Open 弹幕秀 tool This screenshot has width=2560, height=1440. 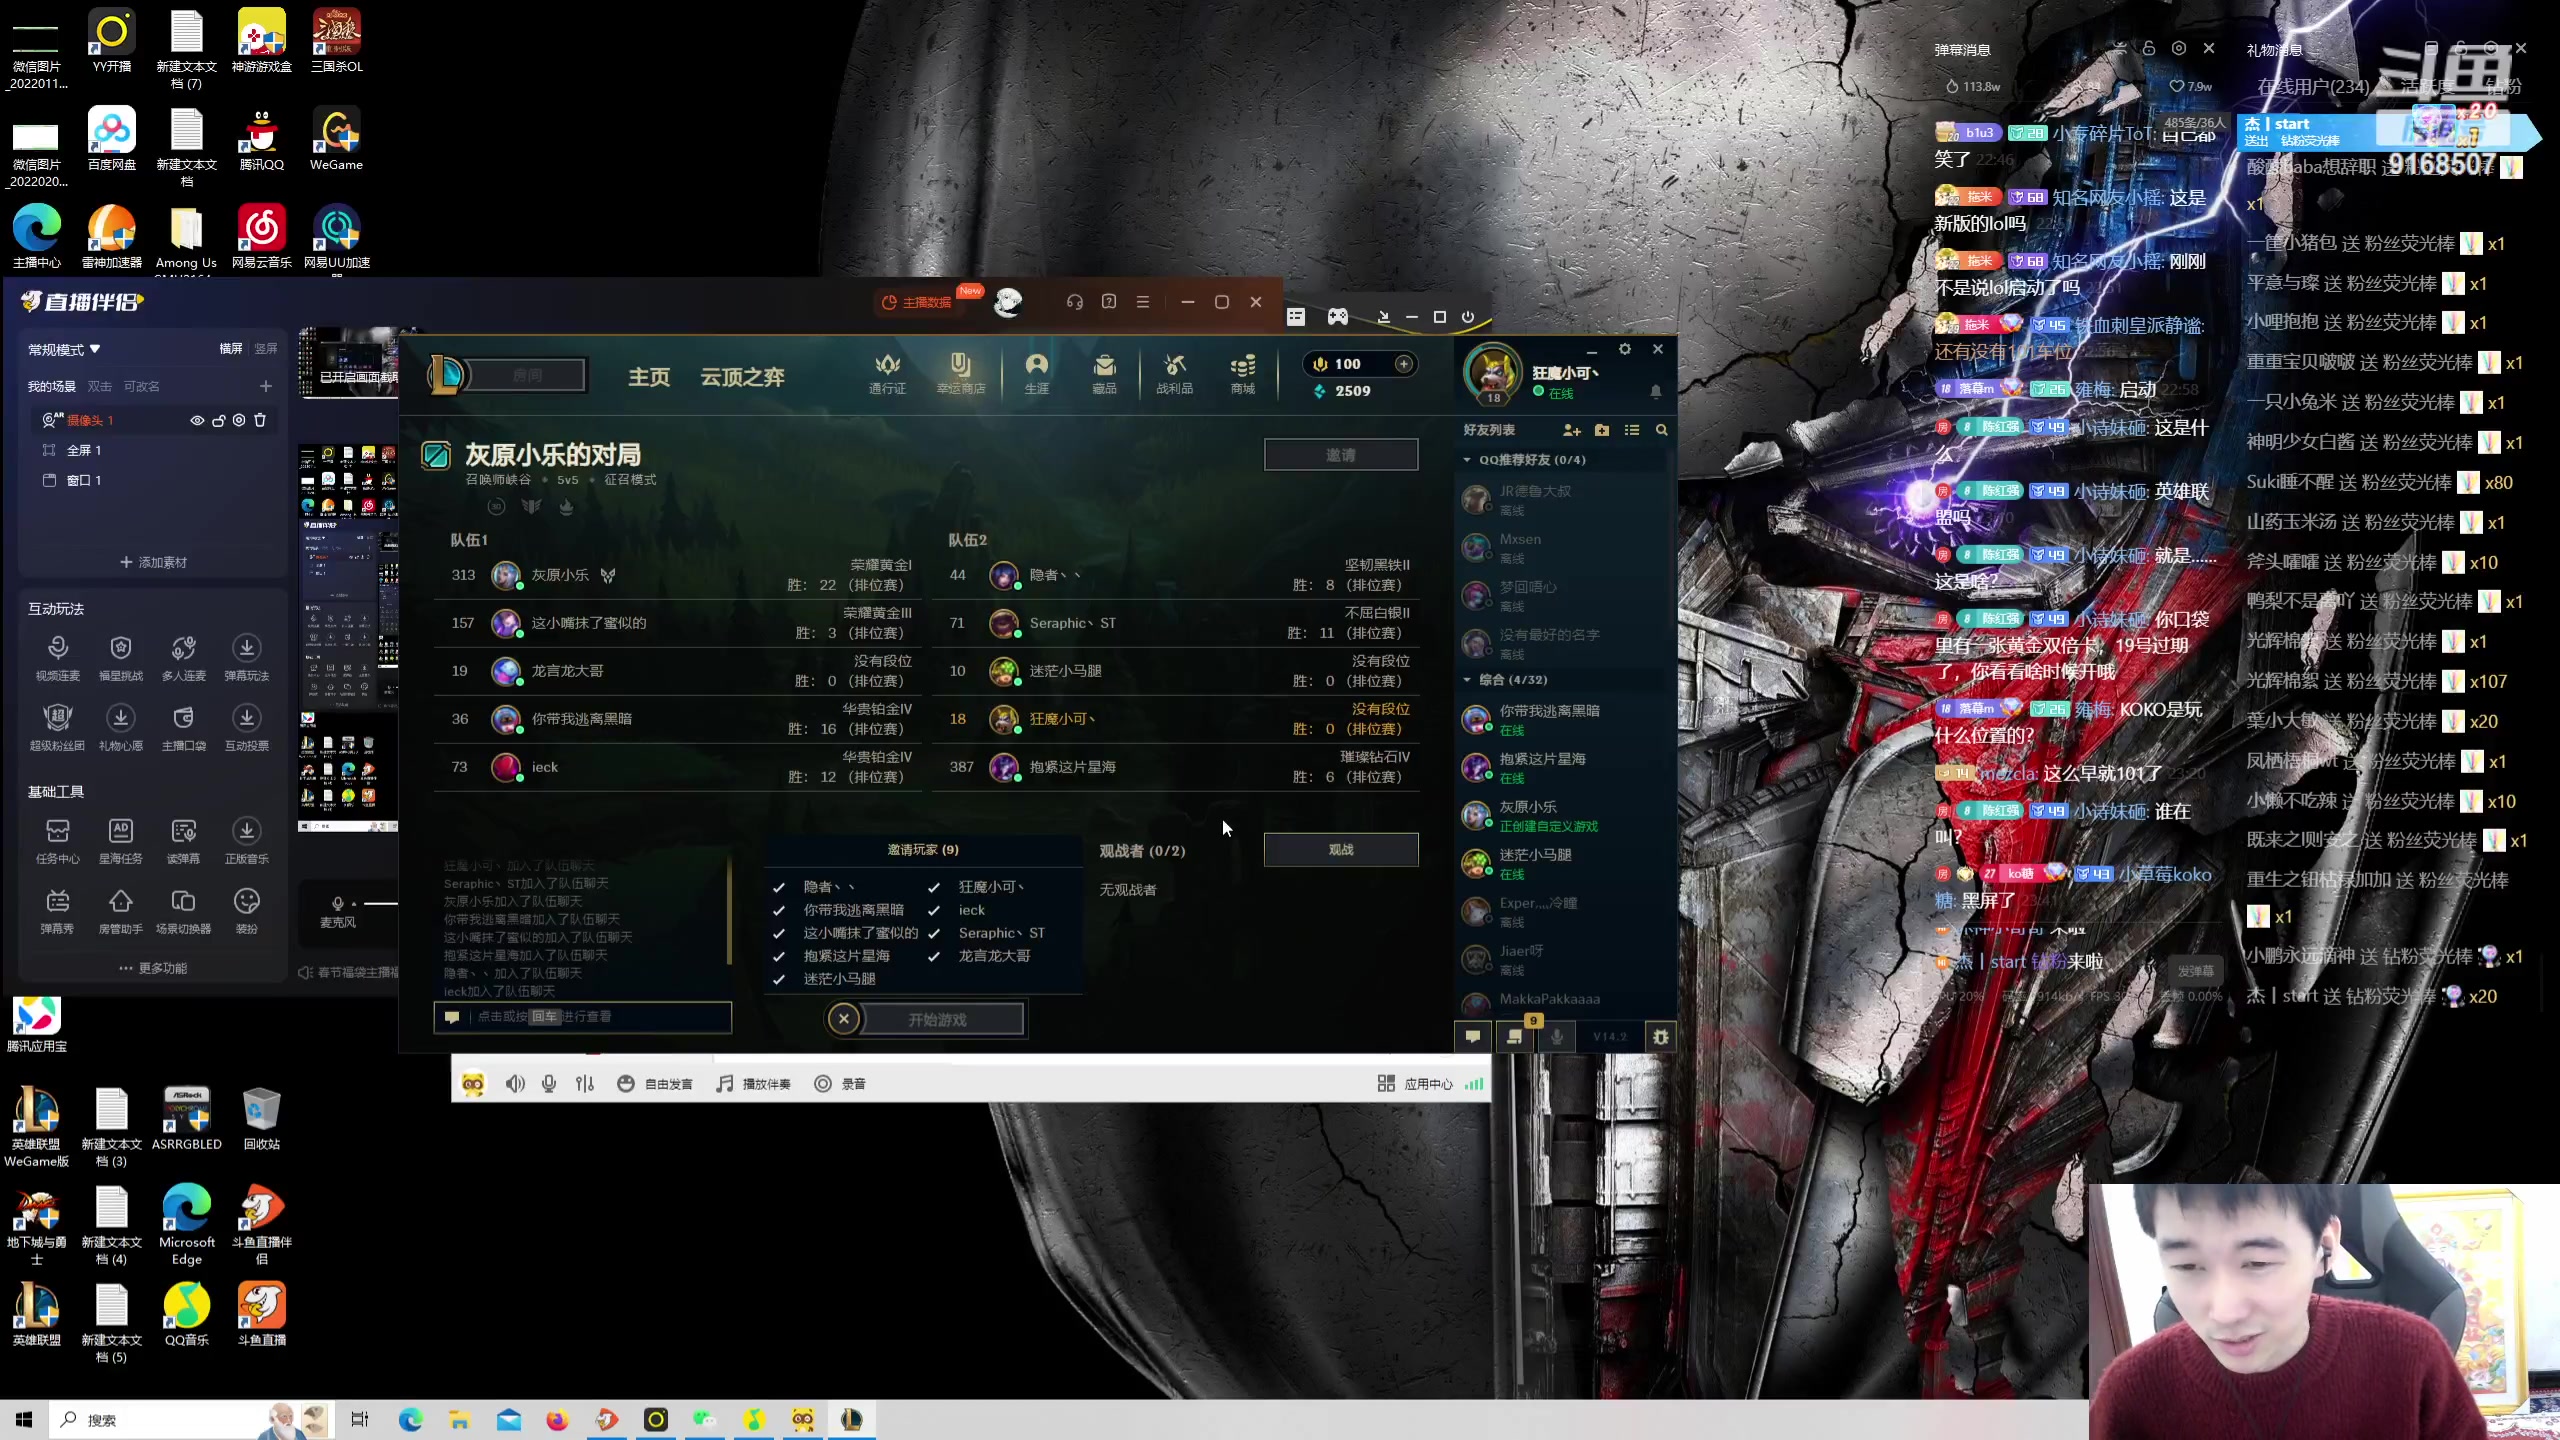[58, 910]
